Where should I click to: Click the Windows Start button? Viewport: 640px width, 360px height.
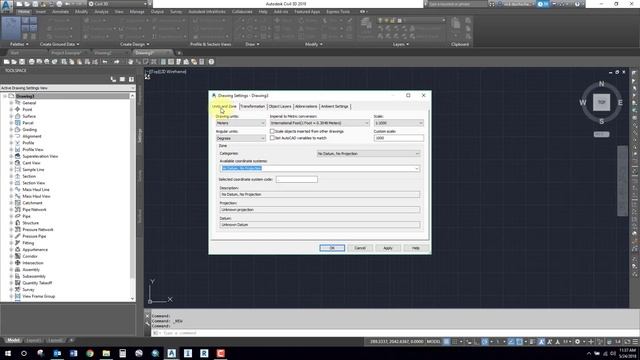7,353
